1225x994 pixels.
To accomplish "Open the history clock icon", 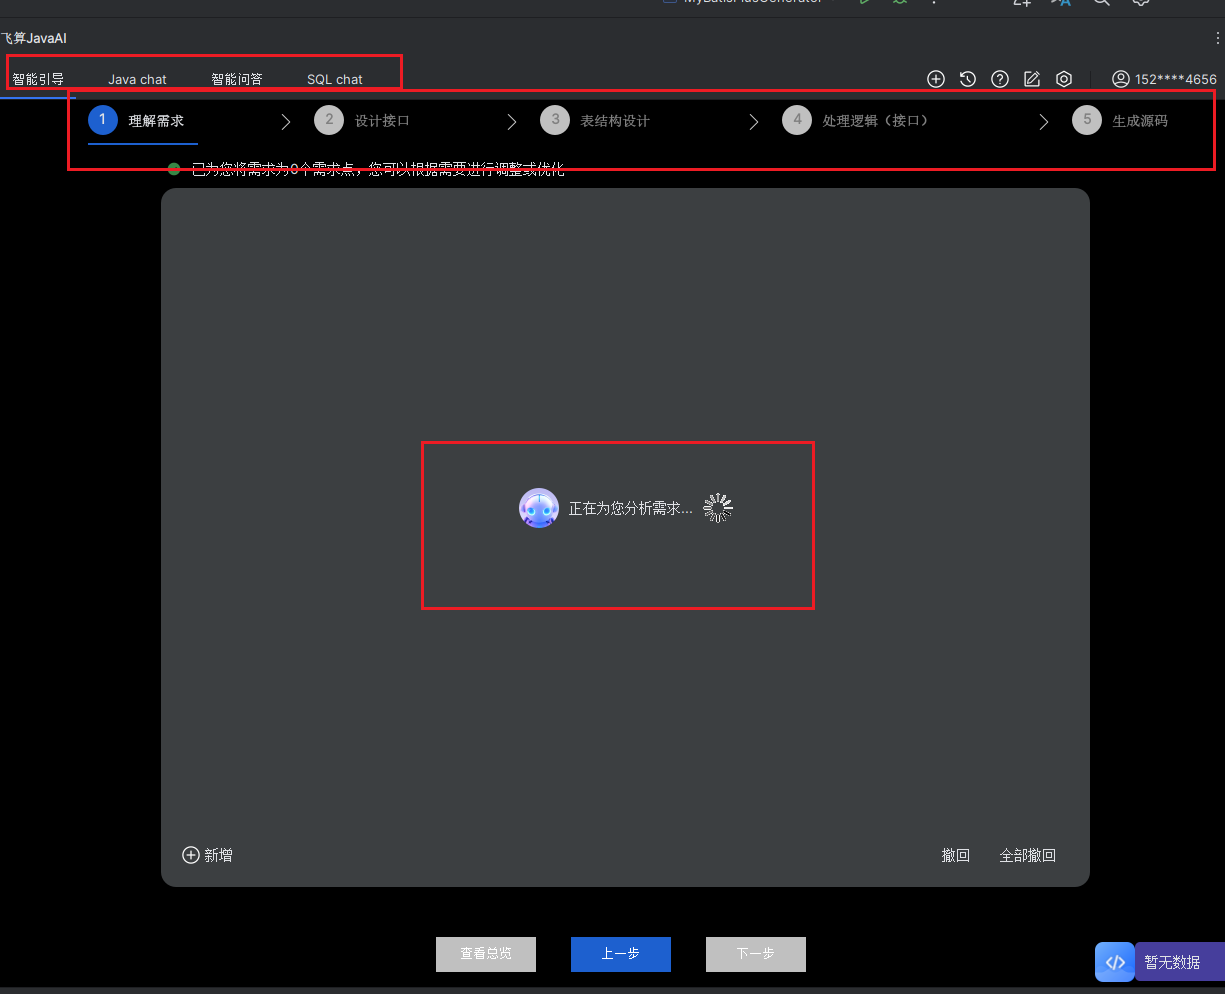I will click(968, 79).
